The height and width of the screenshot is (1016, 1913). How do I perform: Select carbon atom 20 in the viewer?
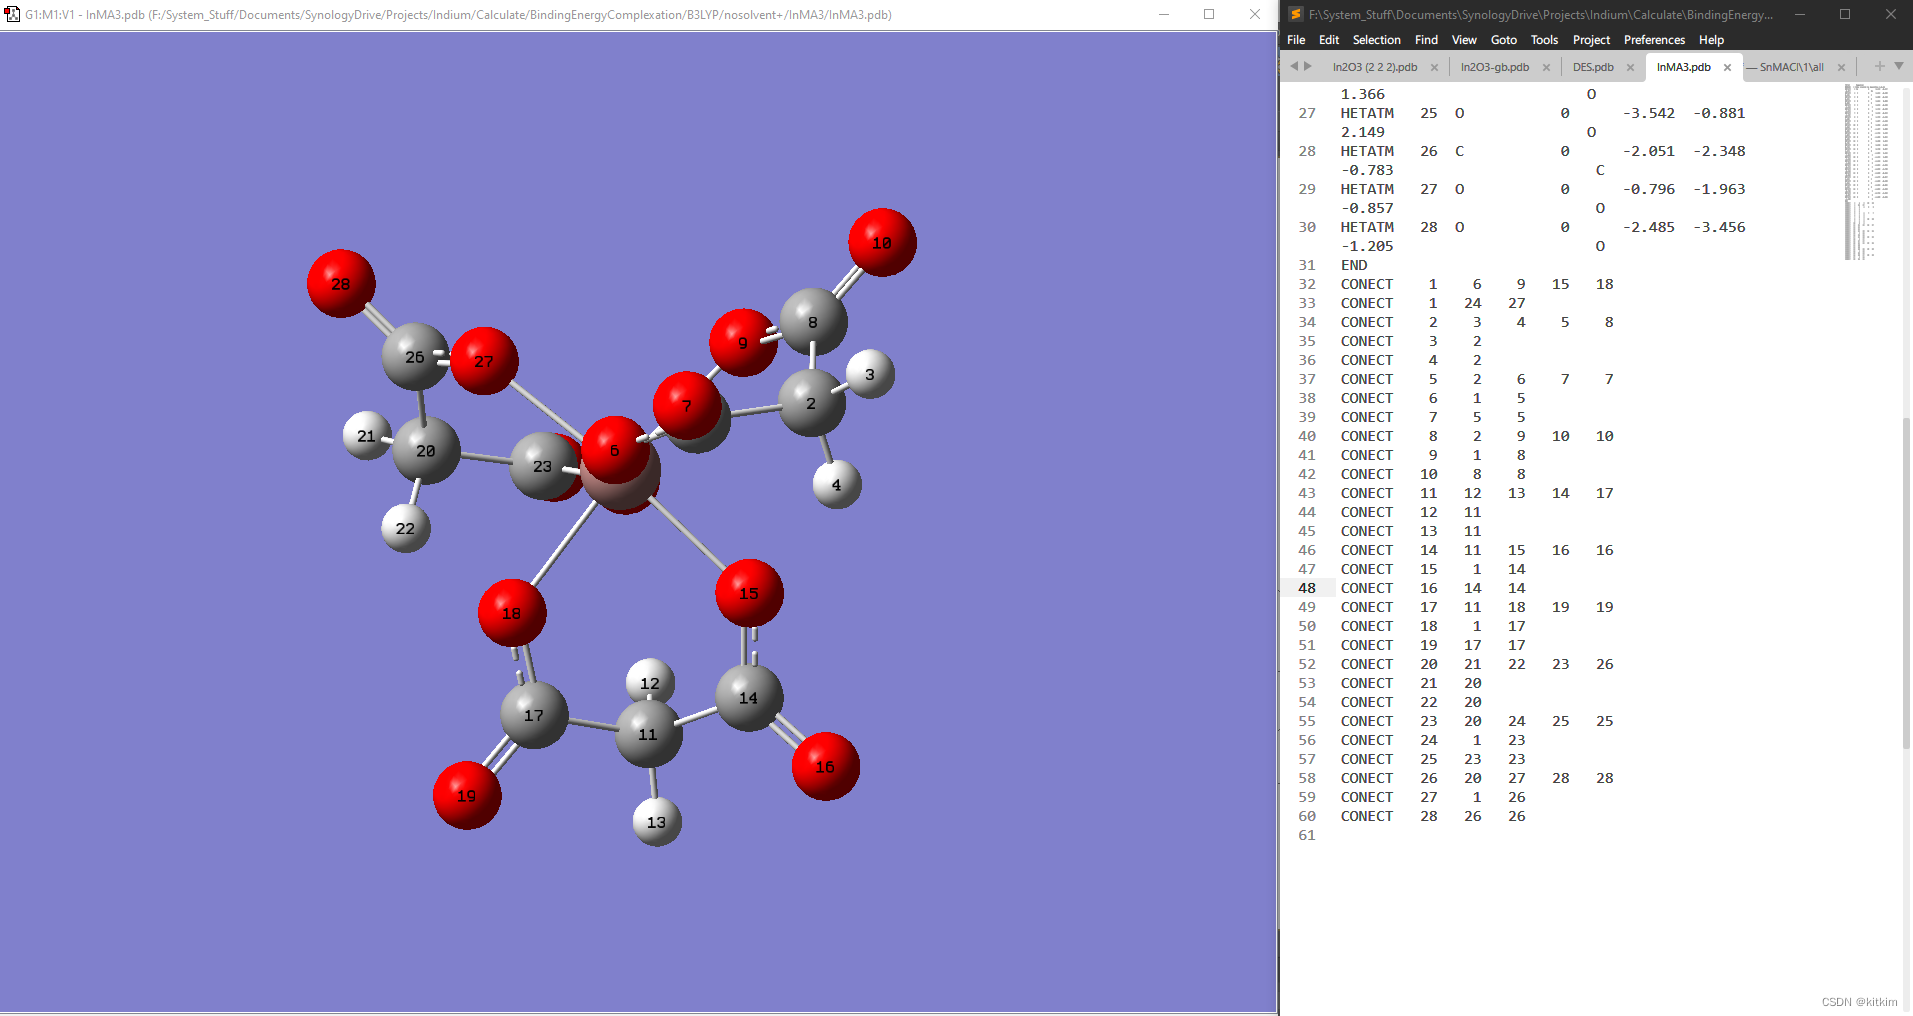click(426, 451)
